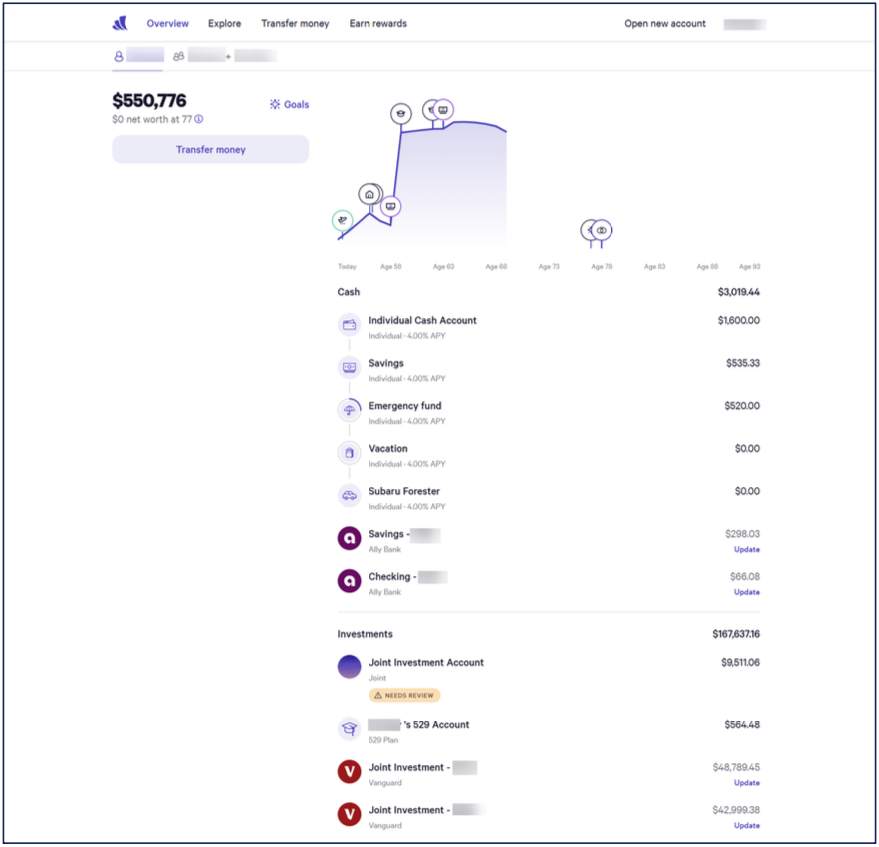This screenshot has height=847, width=879.
Task: Open the Vacation category row
Action: 548,455
